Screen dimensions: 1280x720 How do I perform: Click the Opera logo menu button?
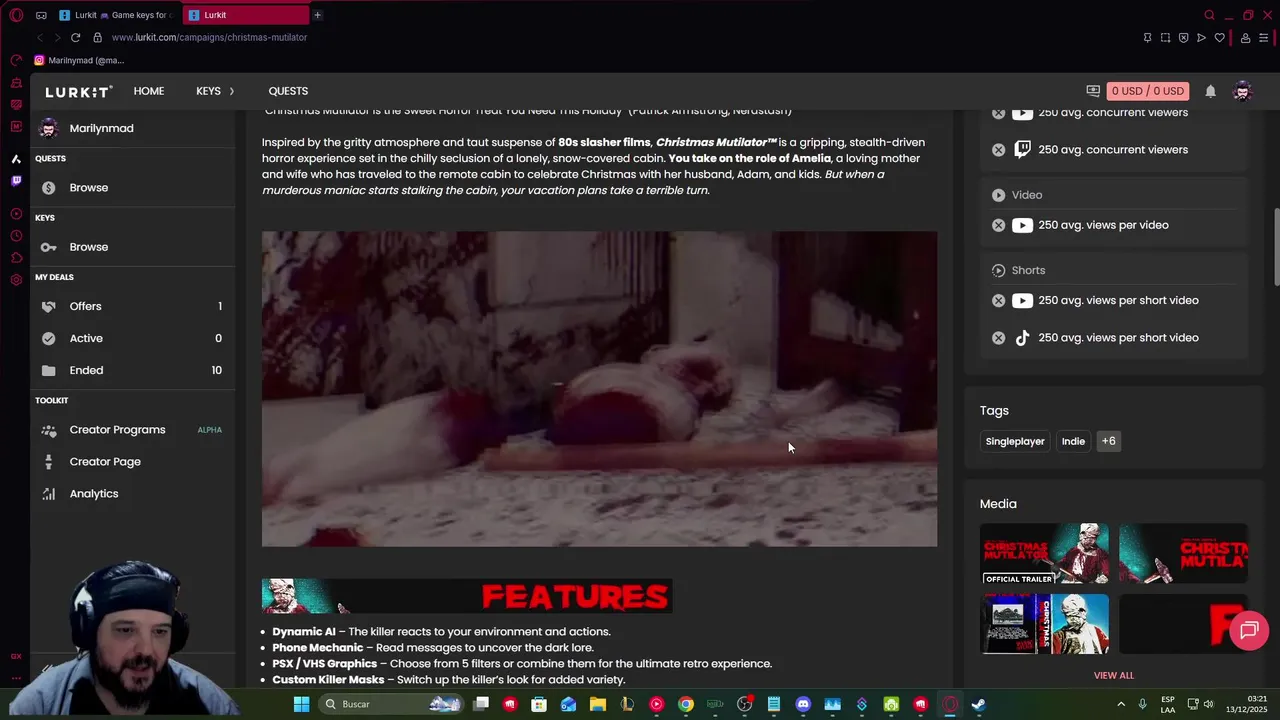pos(16,15)
